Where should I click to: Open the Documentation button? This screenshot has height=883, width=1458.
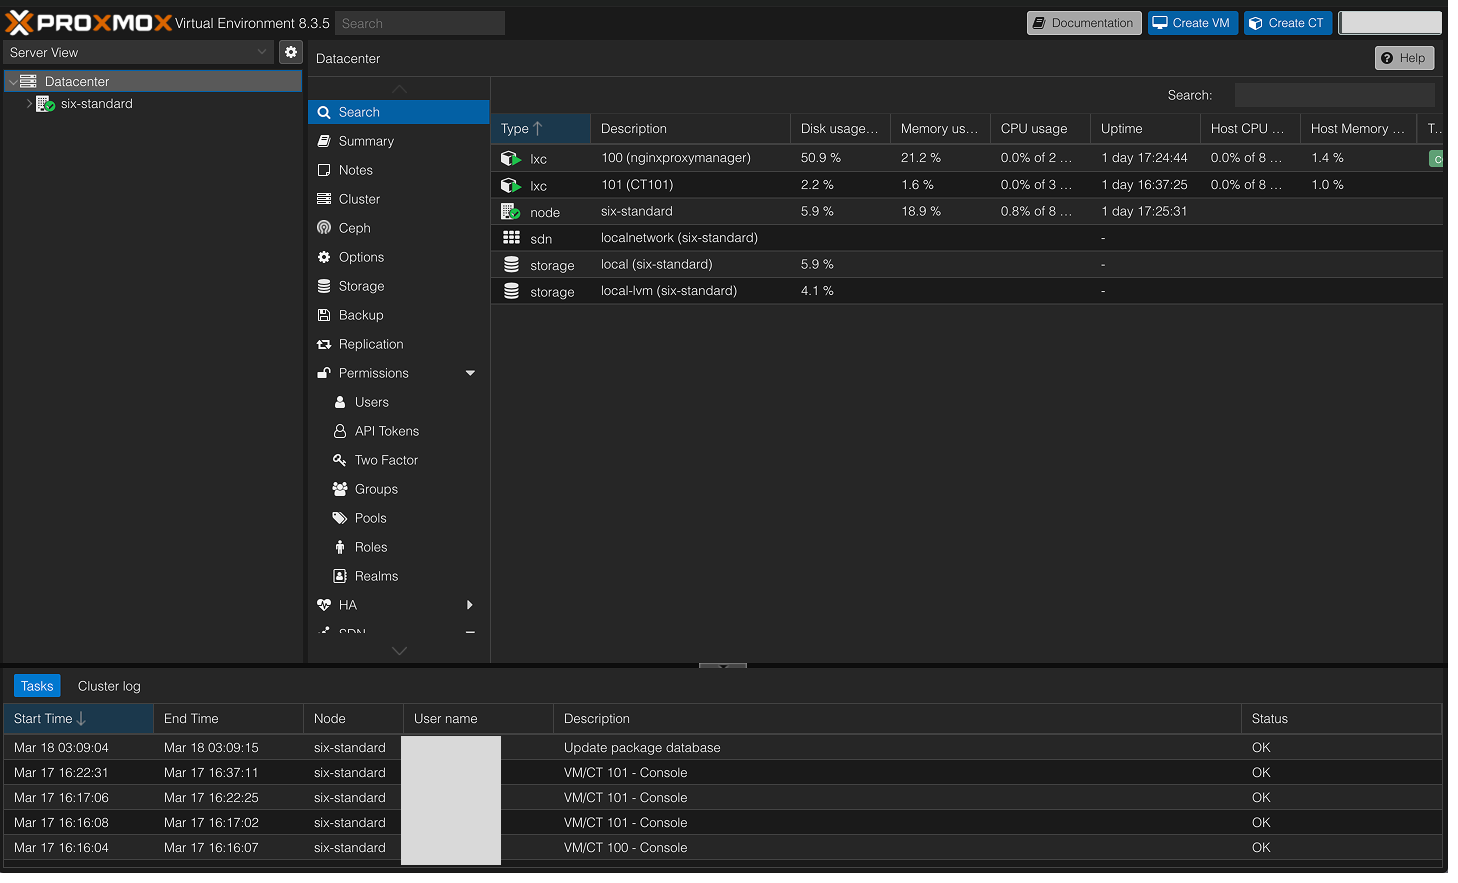pos(1084,23)
